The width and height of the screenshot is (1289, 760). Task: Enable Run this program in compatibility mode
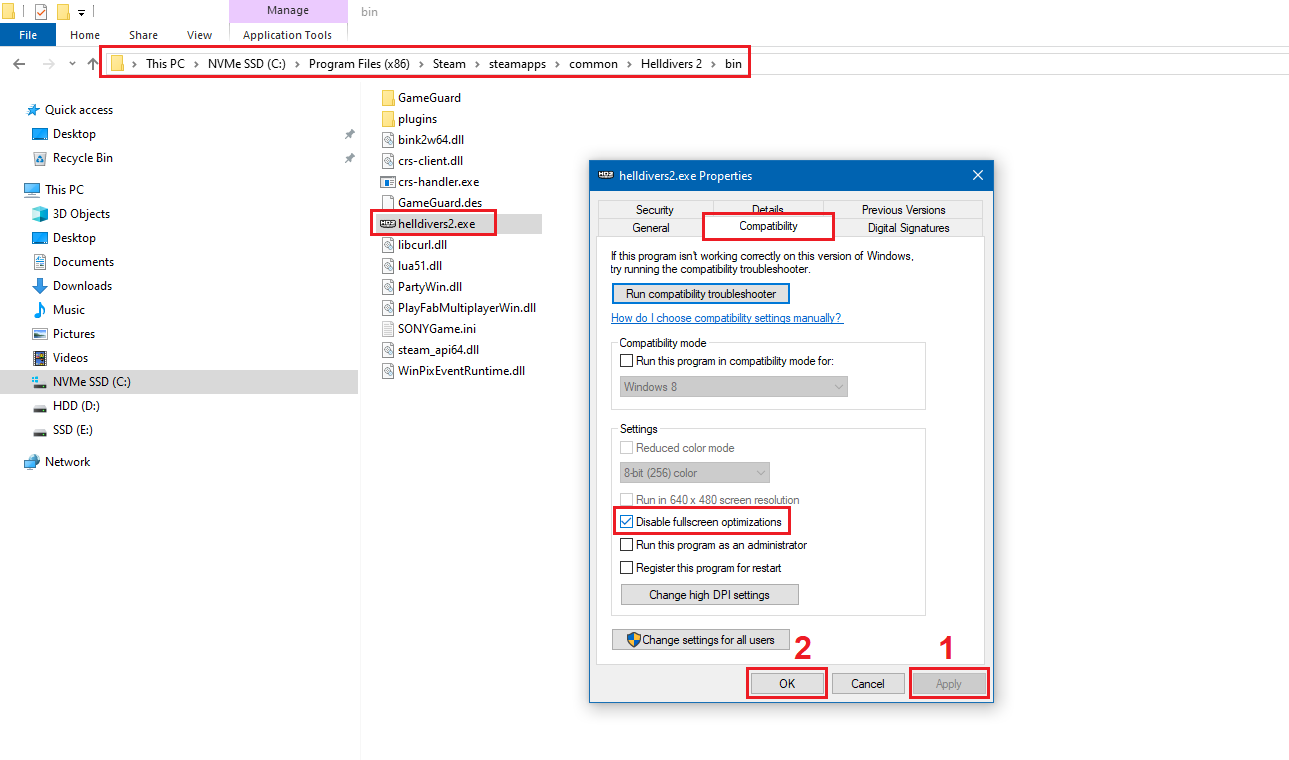click(x=627, y=361)
